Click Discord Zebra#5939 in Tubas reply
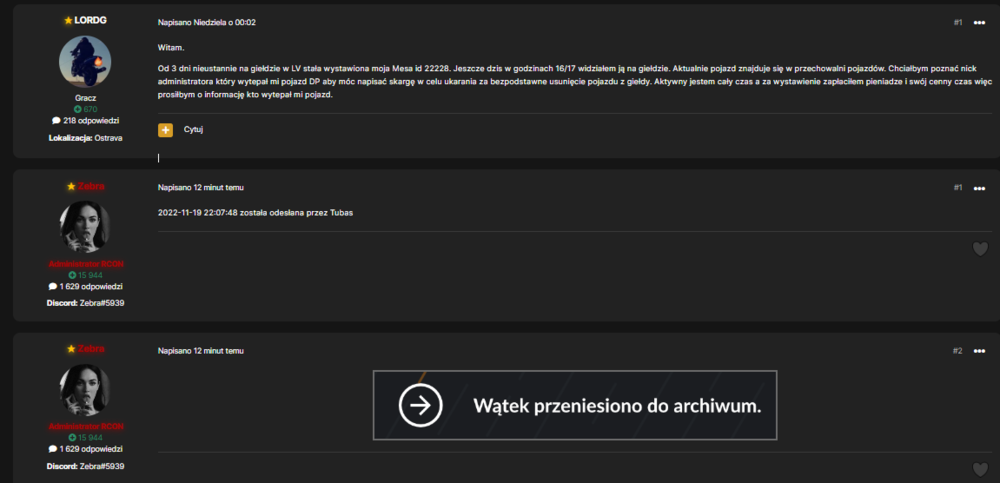This screenshot has width=1000, height=483. tap(85, 303)
